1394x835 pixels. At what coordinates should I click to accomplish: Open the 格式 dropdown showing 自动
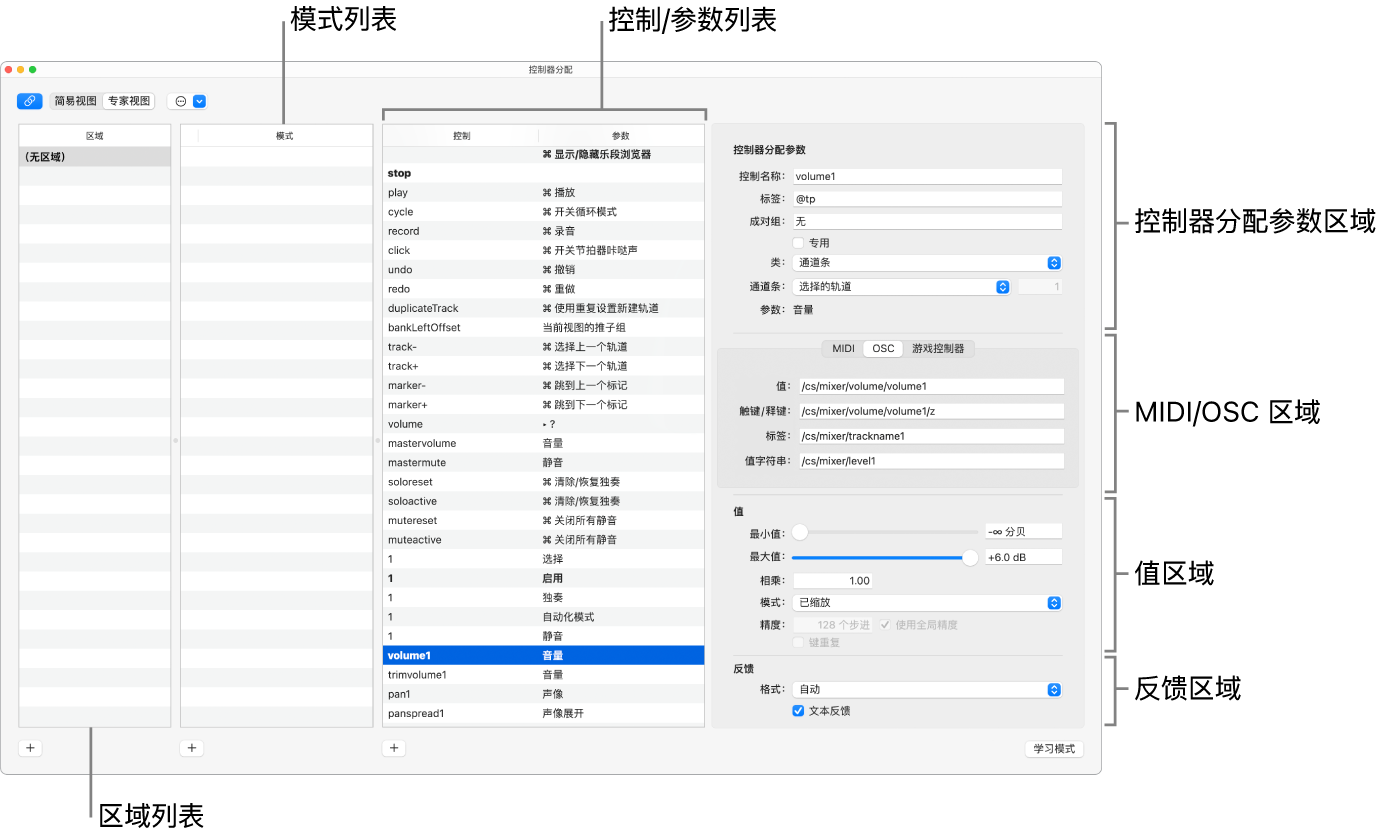pyautogui.click(x=926, y=689)
